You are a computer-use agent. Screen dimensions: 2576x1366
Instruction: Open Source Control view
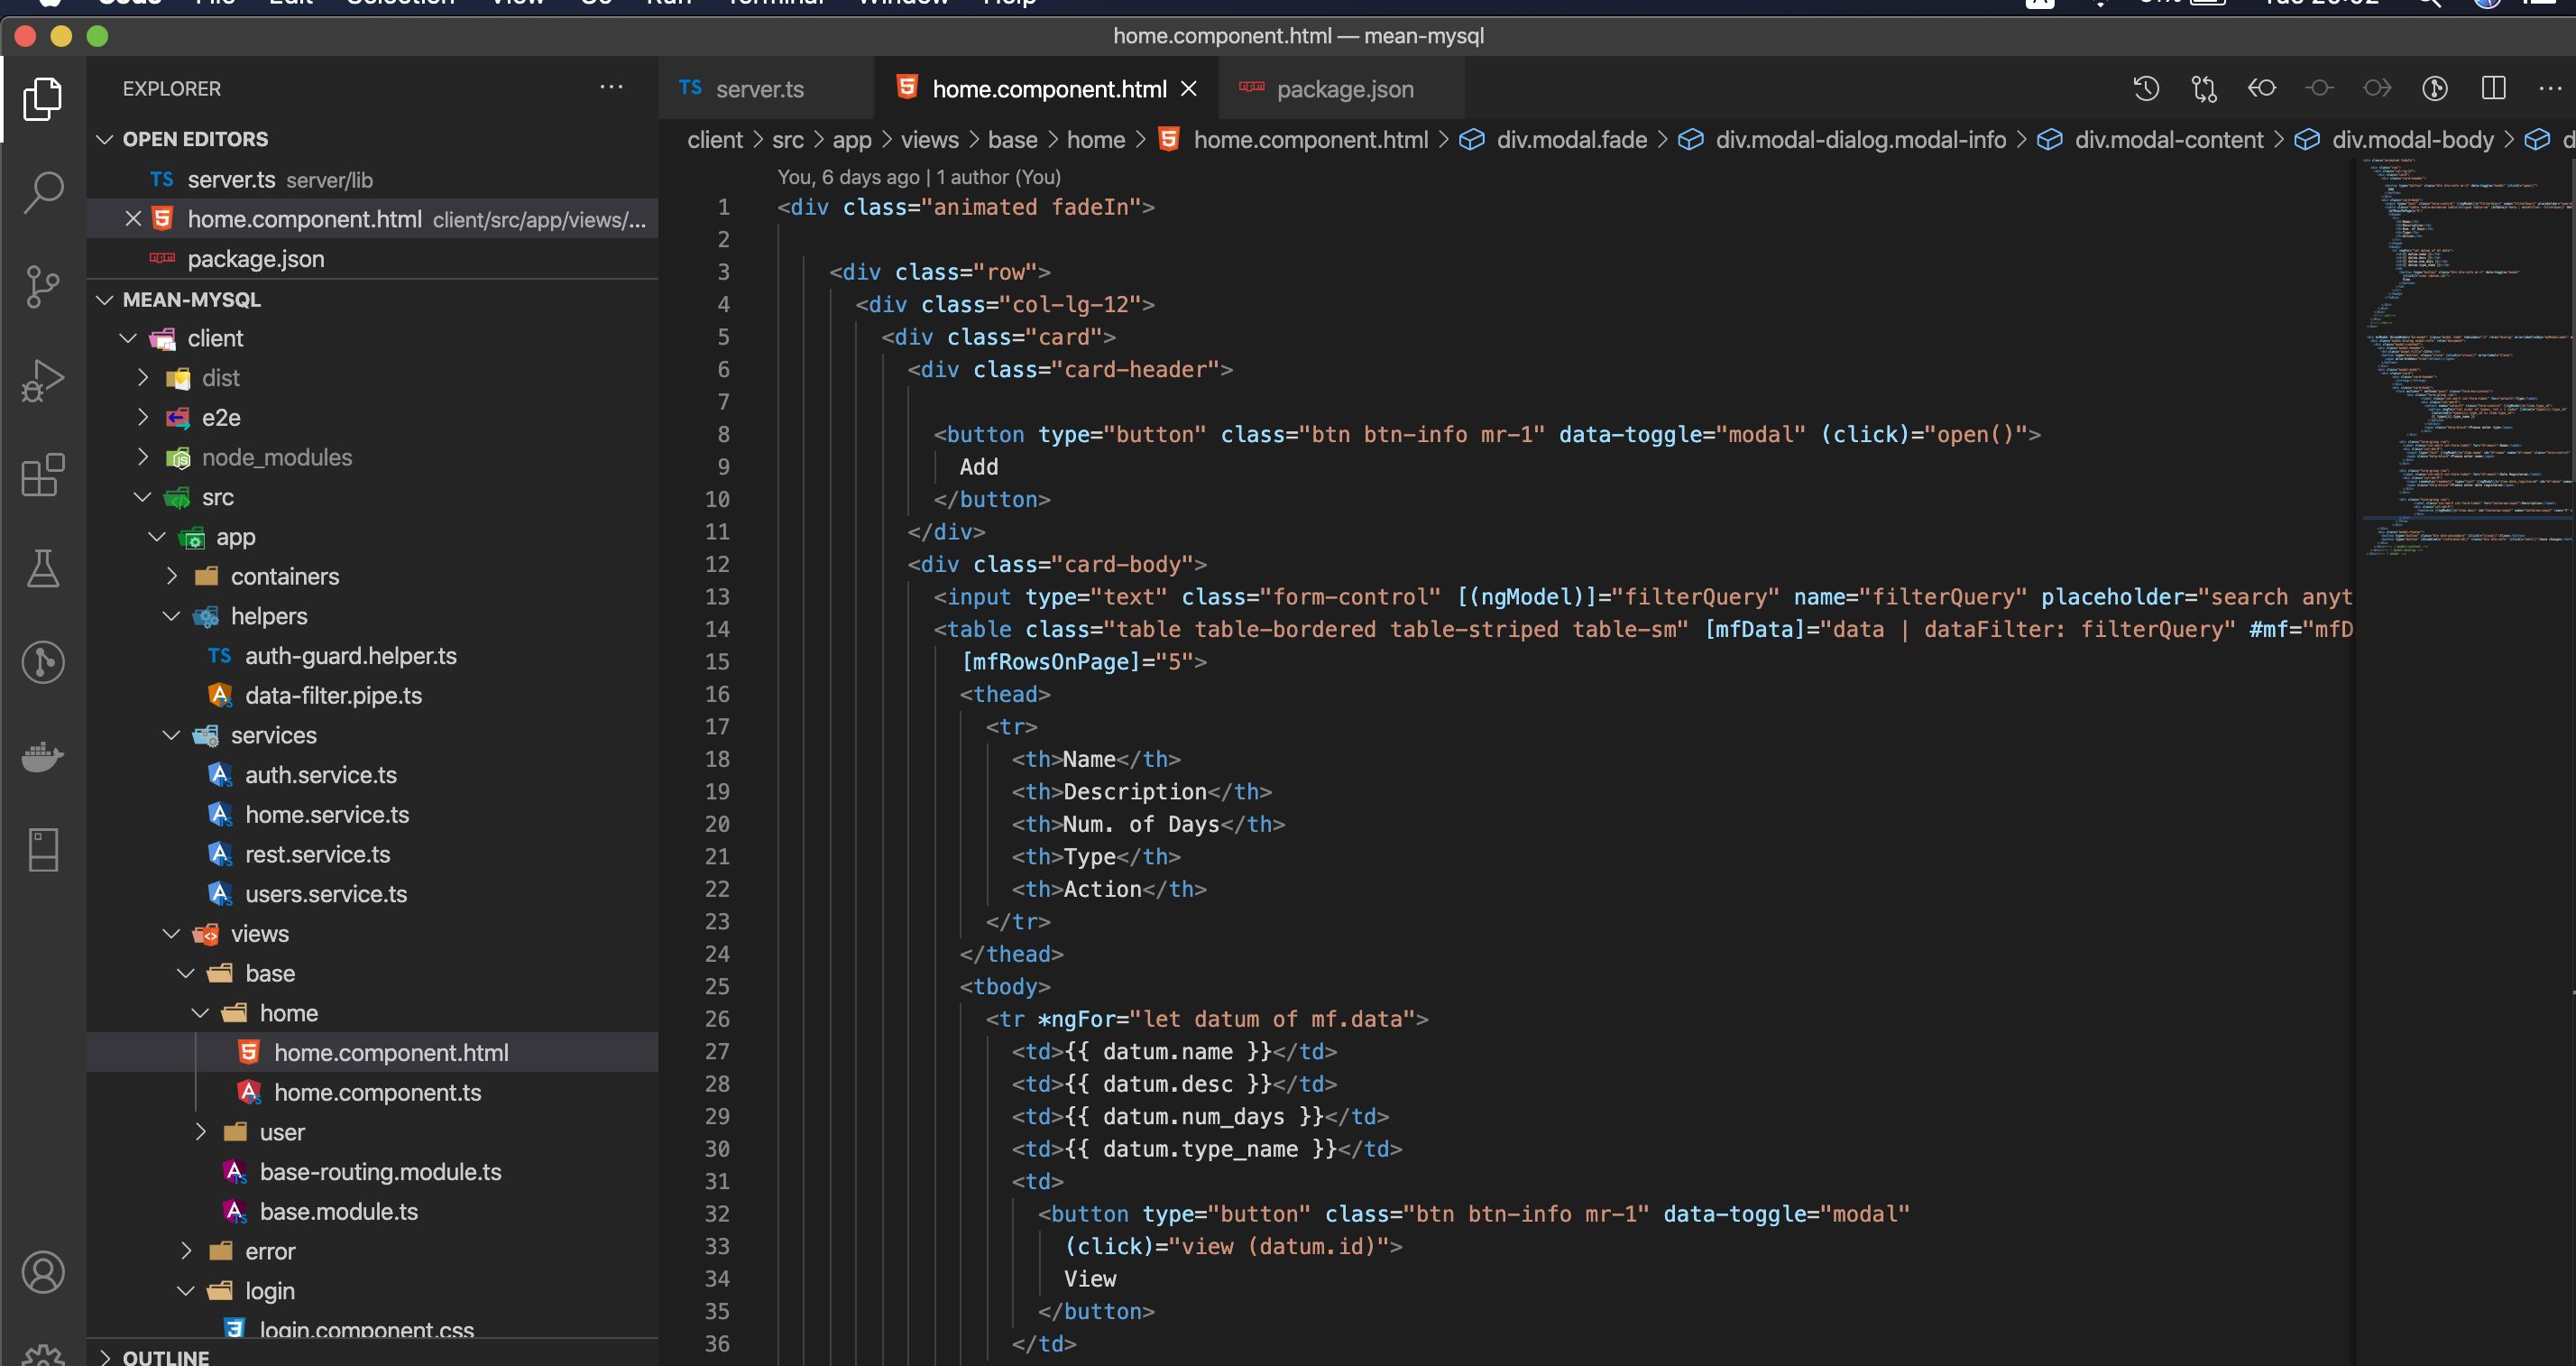43,287
